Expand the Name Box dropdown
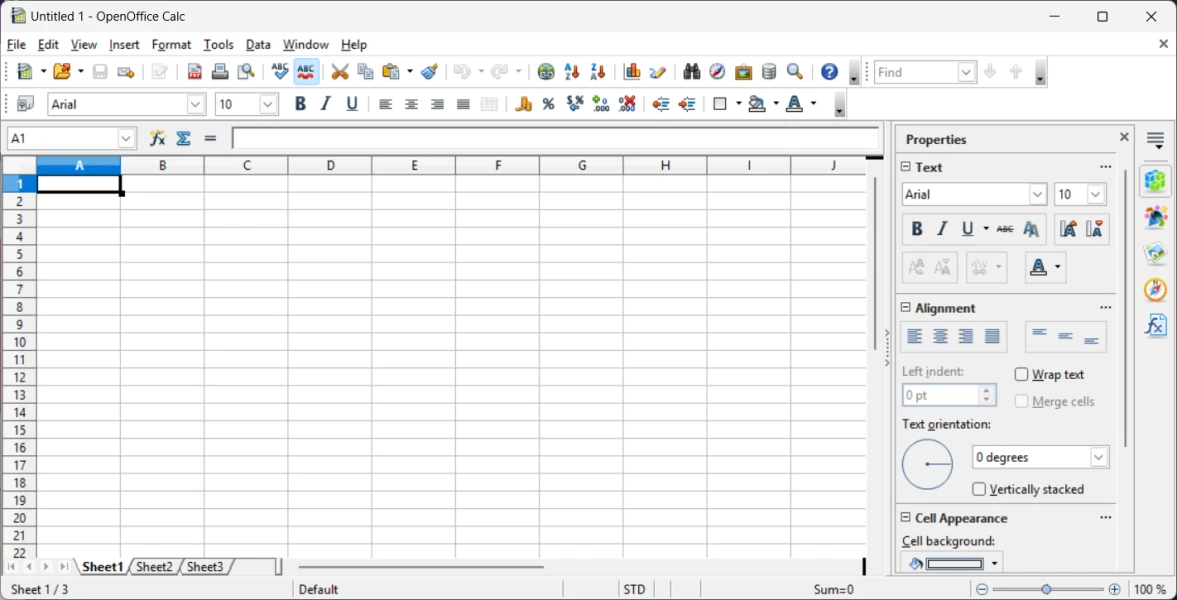The width and height of the screenshot is (1177, 600). pyautogui.click(x=126, y=139)
